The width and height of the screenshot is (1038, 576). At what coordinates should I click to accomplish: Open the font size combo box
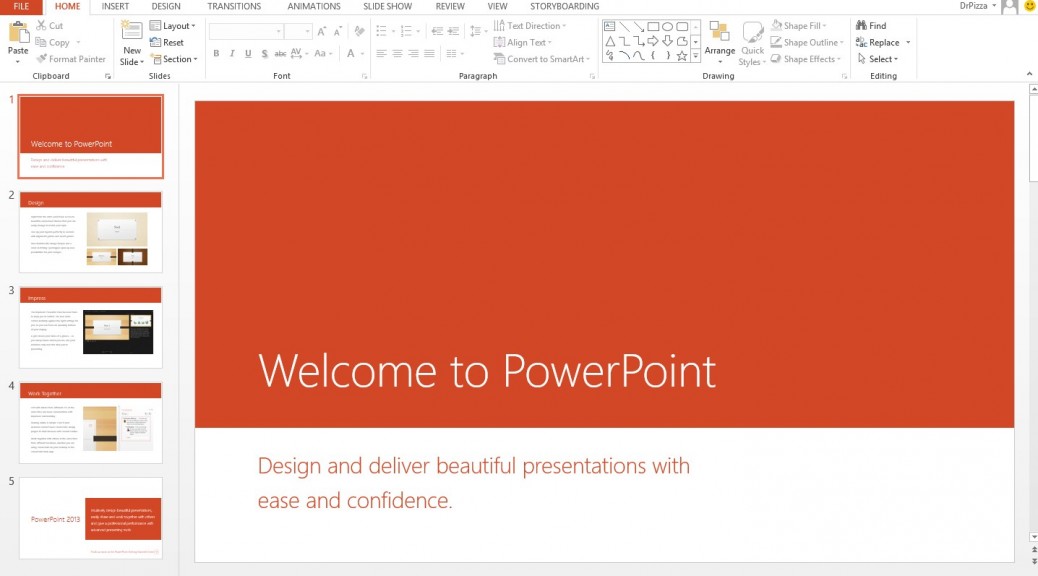298,31
